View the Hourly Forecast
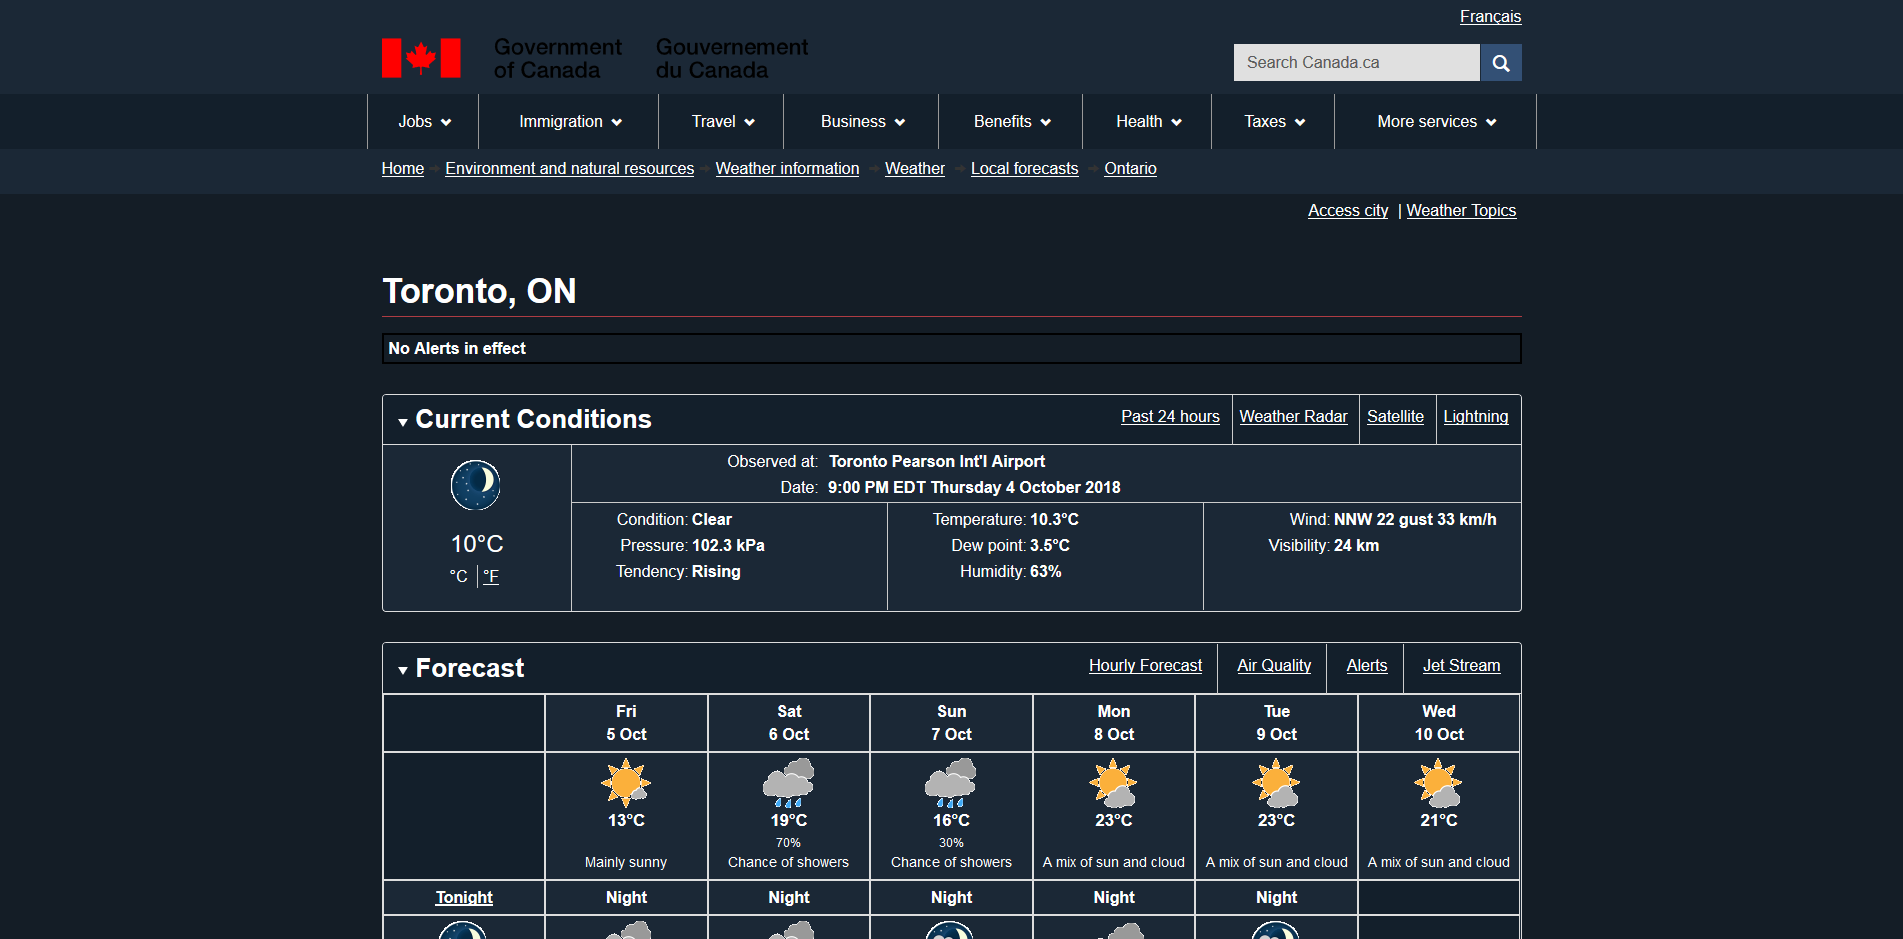Image resolution: width=1903 pixels, height=939 pixels. pos(1145,665)
